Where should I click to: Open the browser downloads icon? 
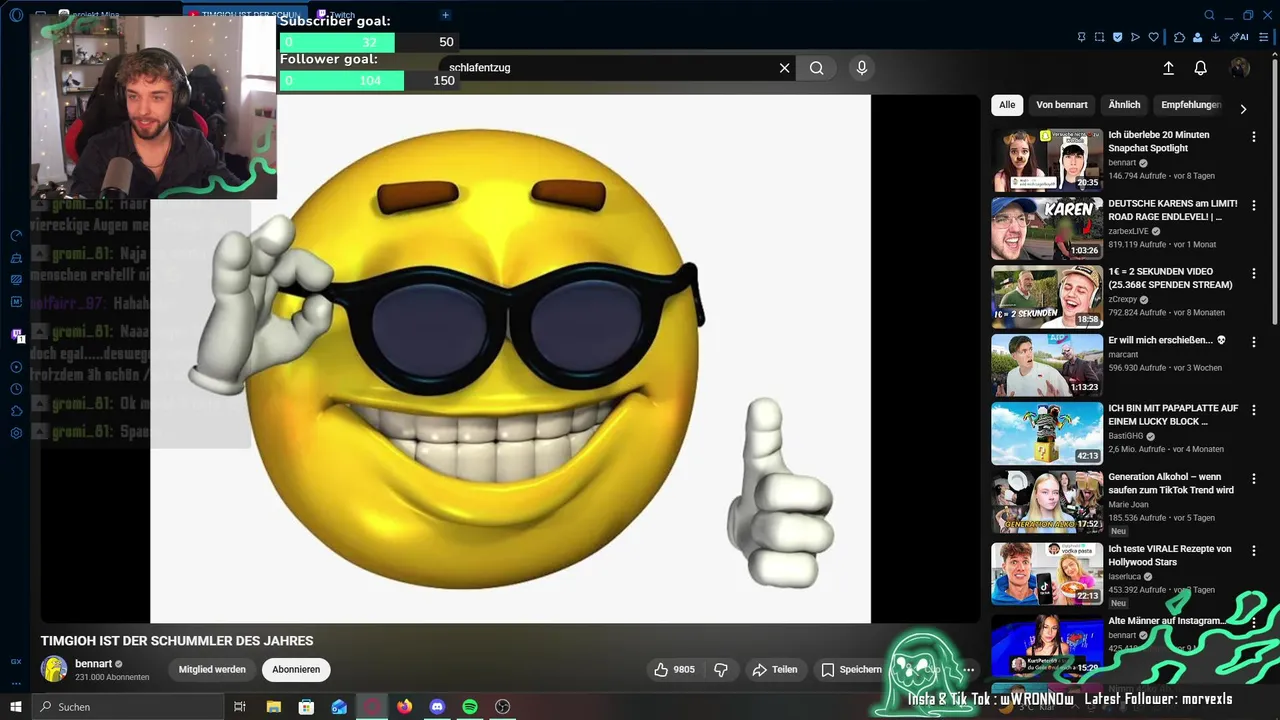[x=1215, y=37]
